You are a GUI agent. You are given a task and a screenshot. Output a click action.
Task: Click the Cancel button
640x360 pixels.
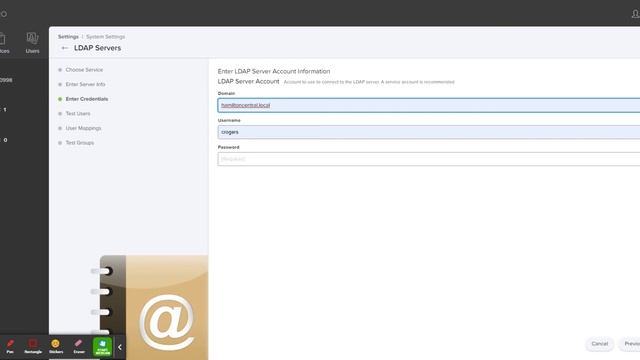(x=600, y=344)
